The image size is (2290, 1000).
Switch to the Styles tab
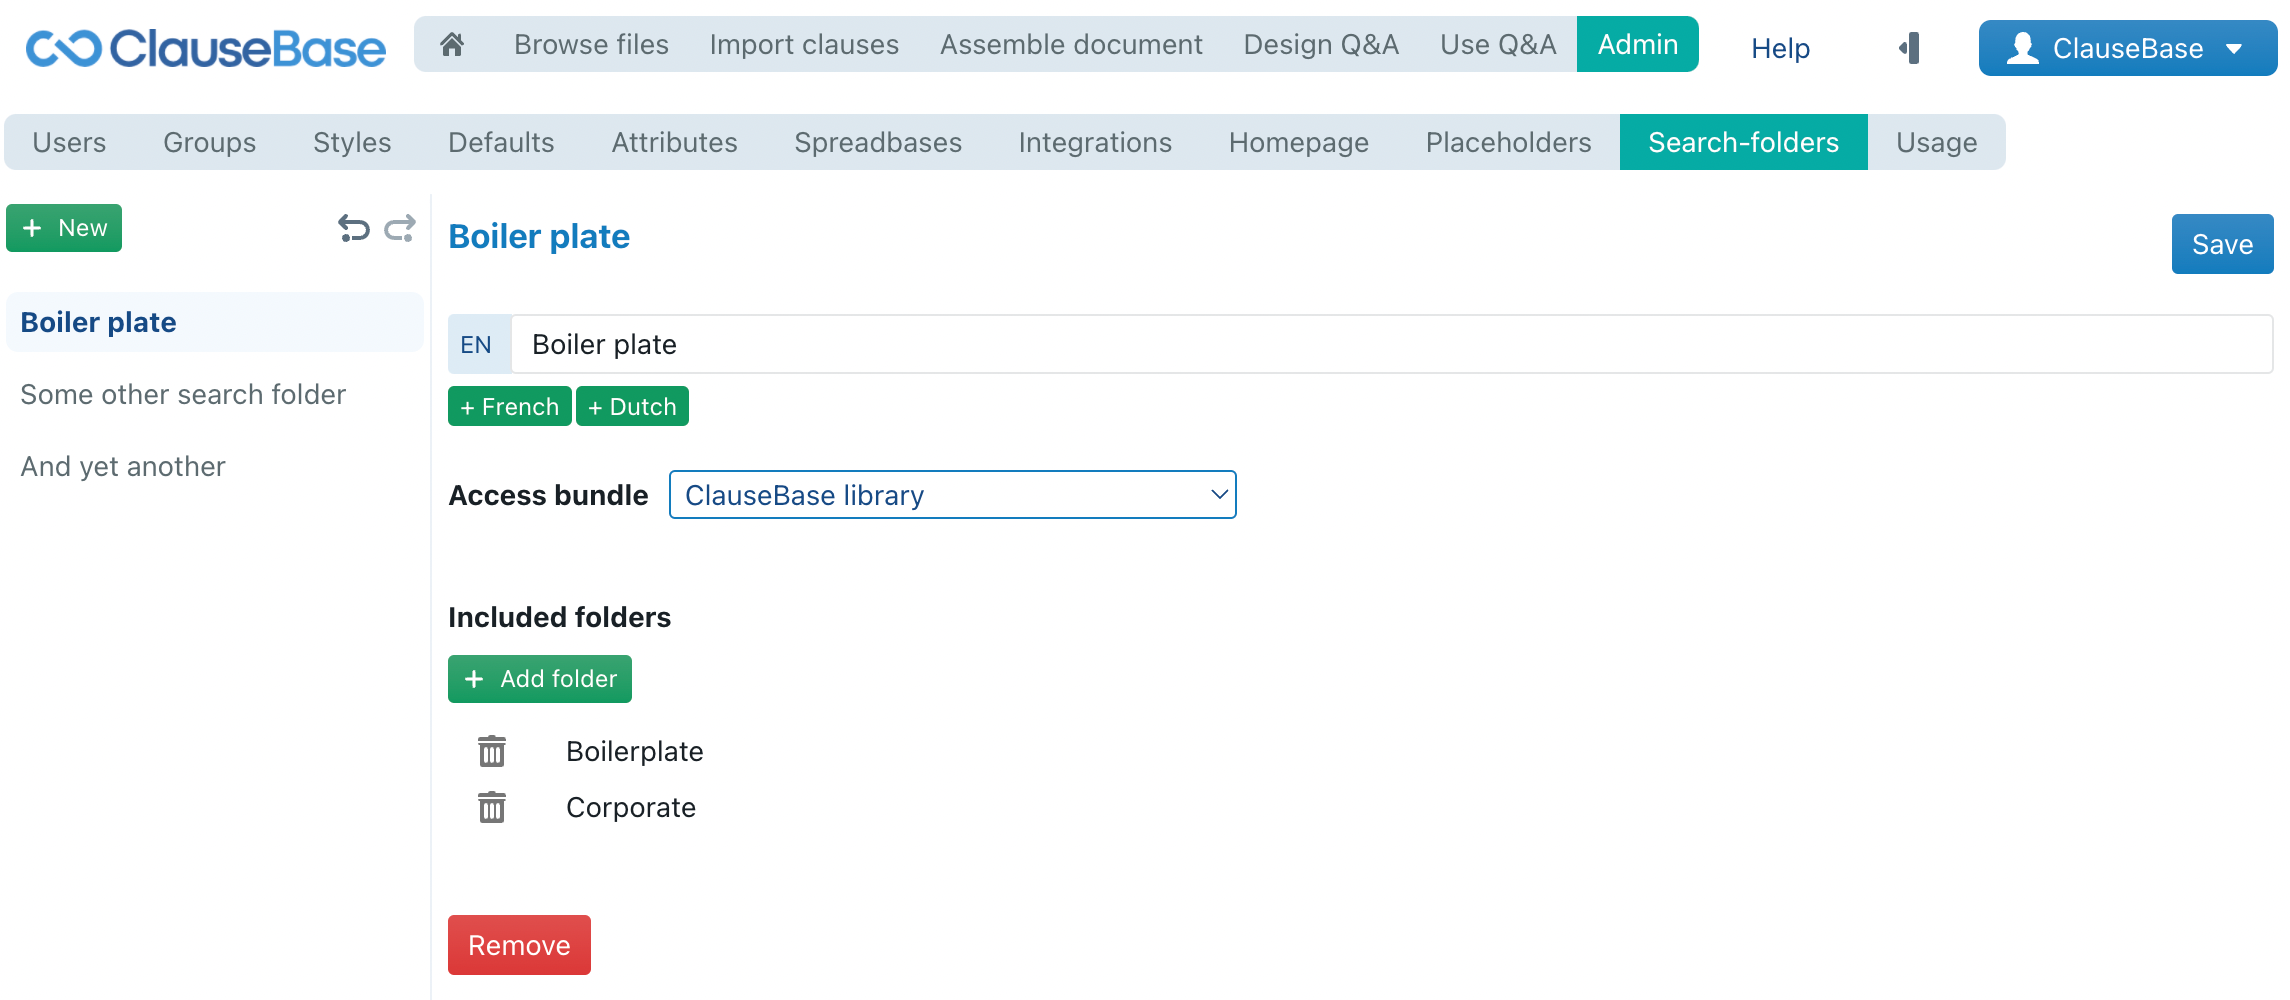(352, 142)
